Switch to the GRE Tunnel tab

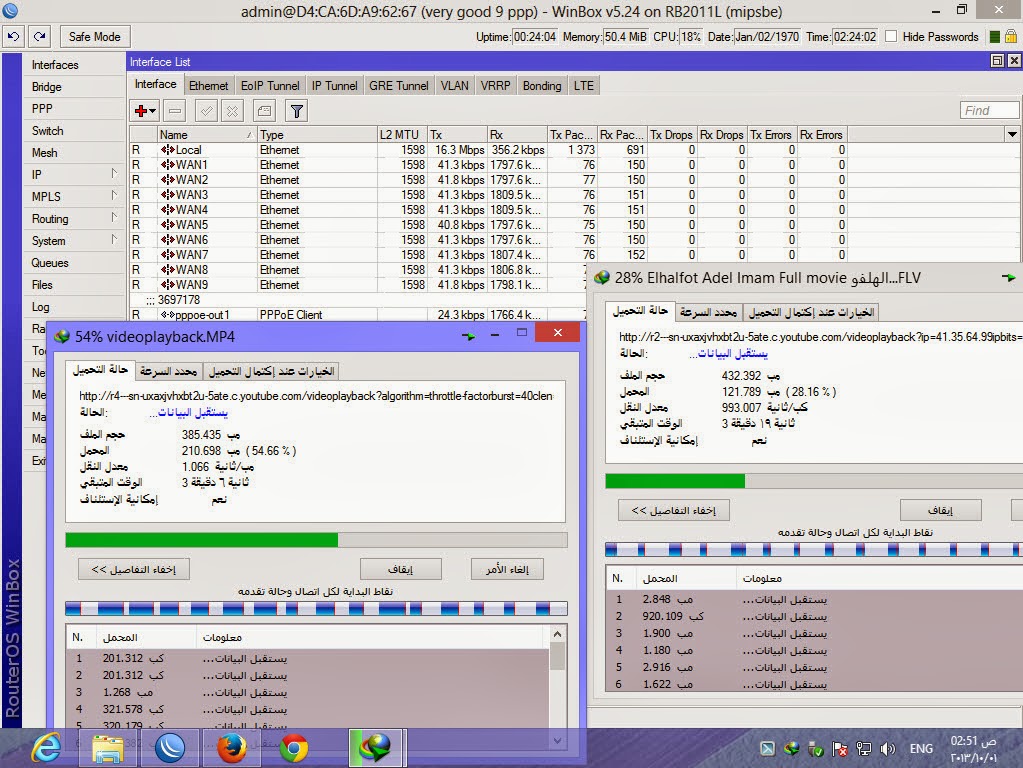click(x=399, y=85)
